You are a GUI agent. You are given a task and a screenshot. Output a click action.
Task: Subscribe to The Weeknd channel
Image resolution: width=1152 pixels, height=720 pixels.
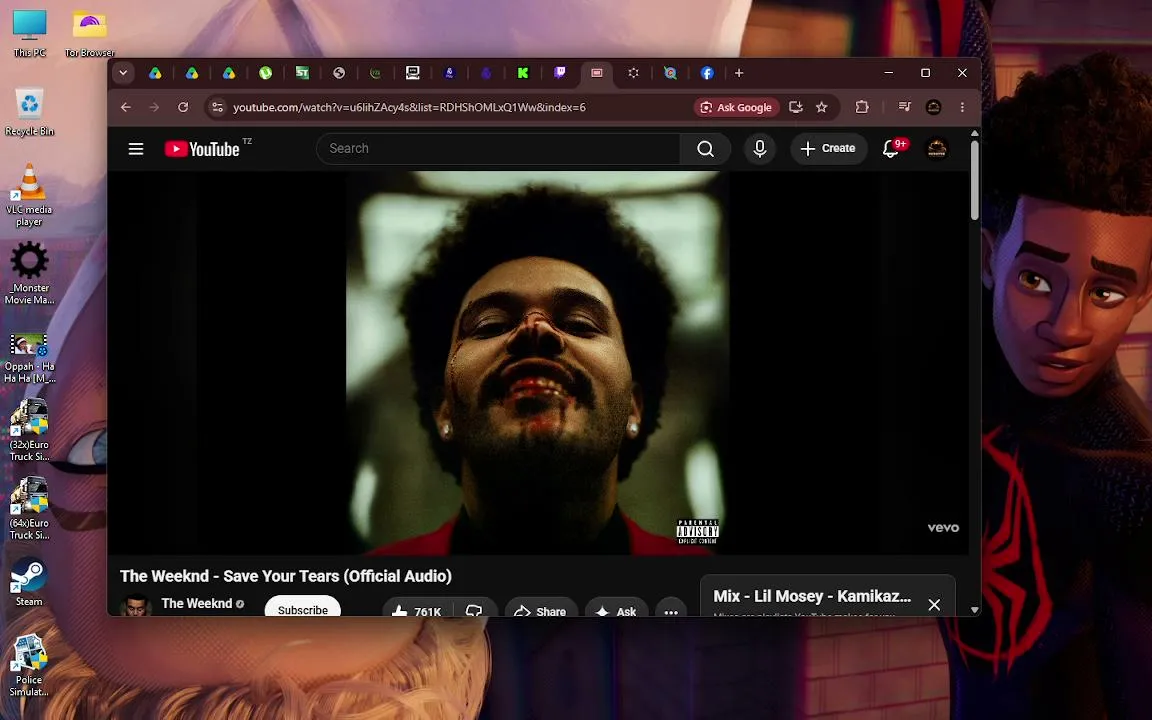[x=303, y=607]
